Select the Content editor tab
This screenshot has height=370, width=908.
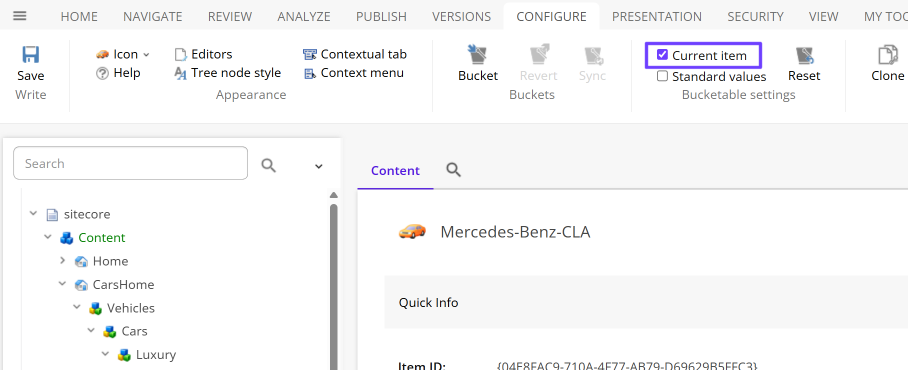(396, 171)
